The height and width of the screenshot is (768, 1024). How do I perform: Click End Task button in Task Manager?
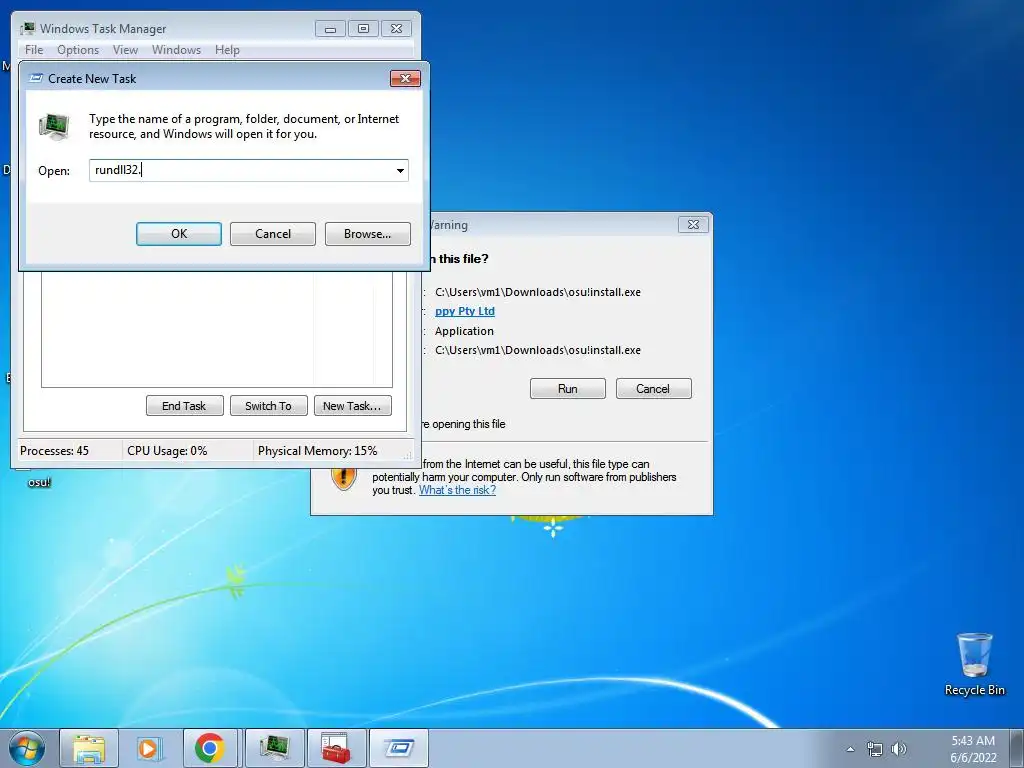[184, 406]
